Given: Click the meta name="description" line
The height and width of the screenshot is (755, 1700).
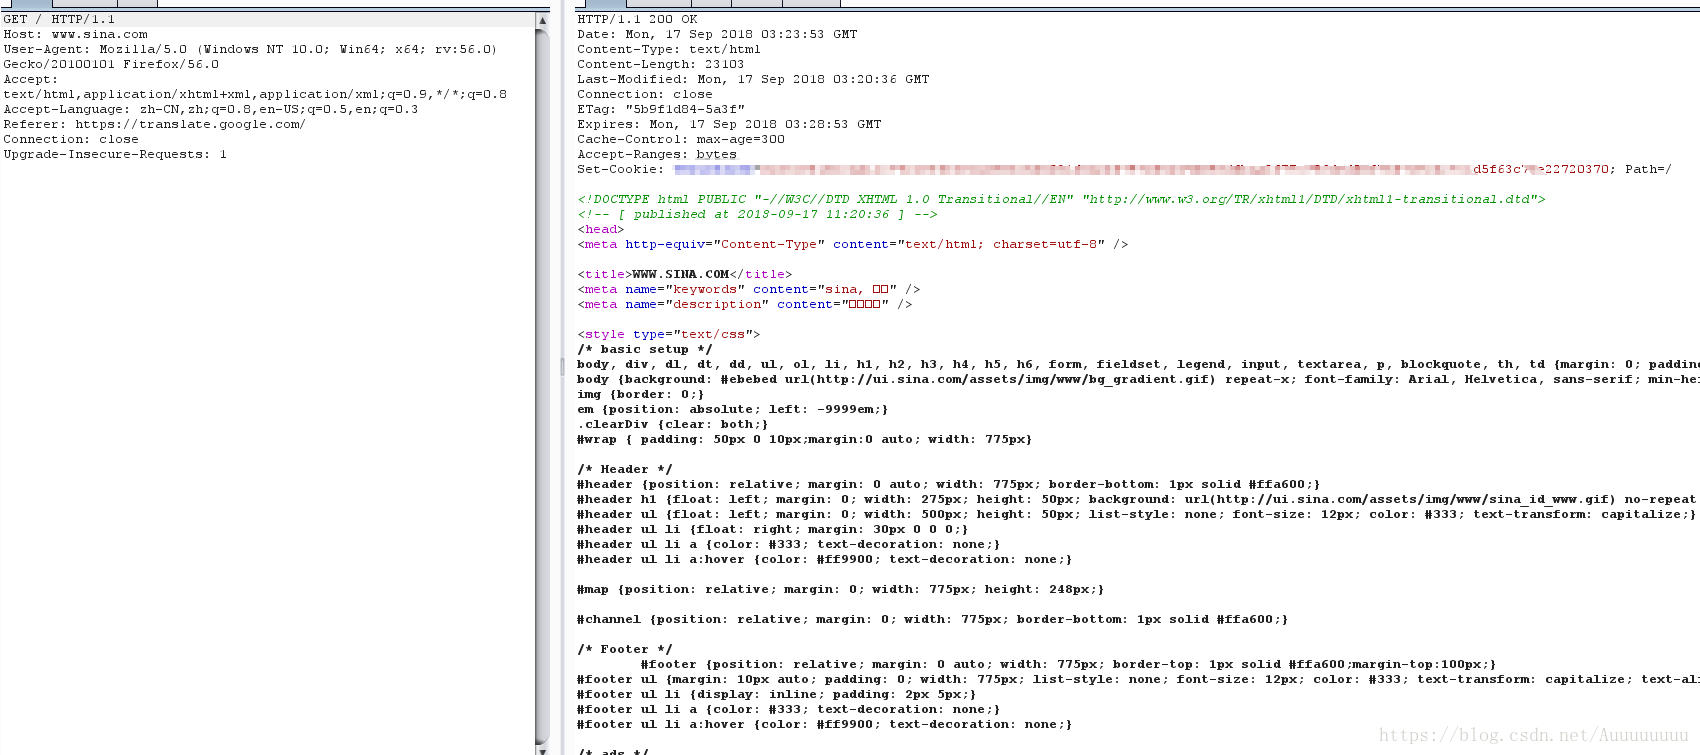Looking at the screenshot, I should (744, 304).
